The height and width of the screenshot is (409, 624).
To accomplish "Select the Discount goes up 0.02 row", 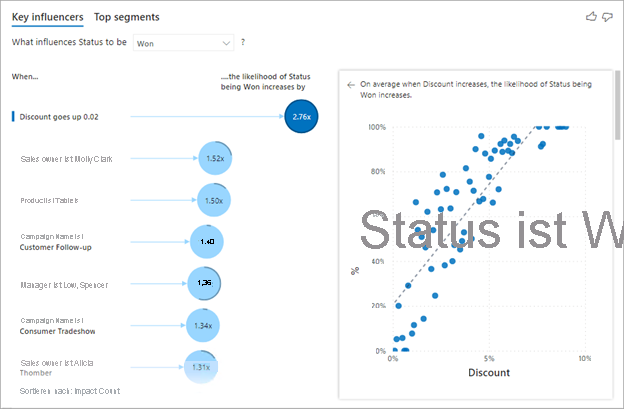I will coord(59,117).
